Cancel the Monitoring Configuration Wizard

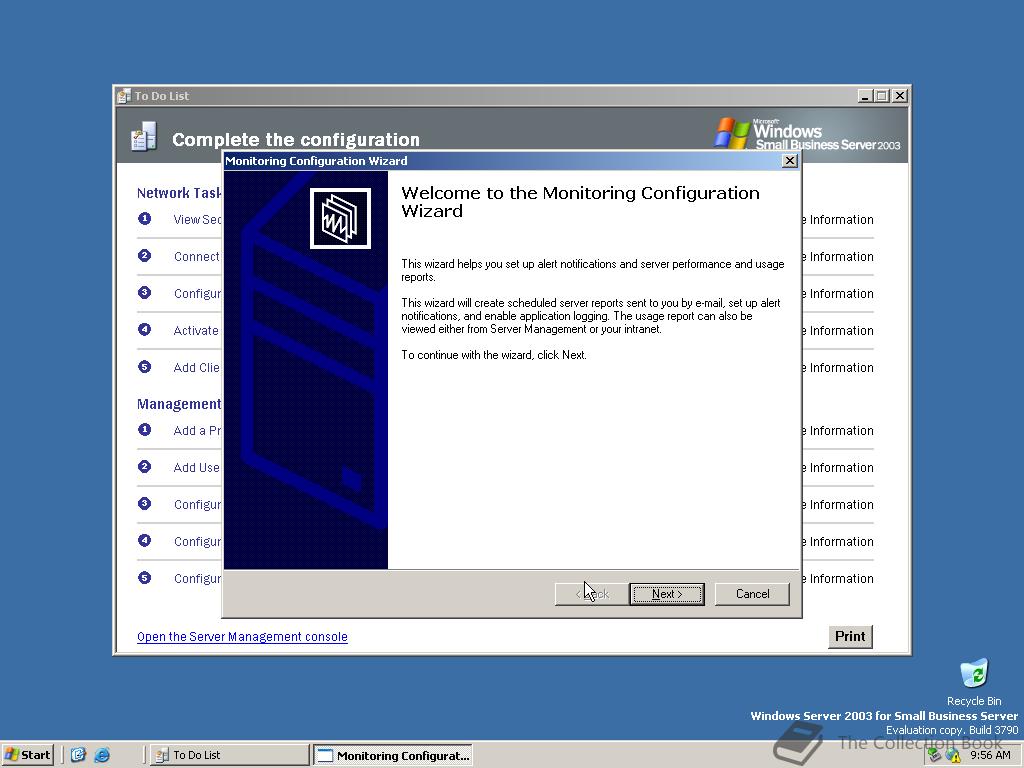(752, 594)
